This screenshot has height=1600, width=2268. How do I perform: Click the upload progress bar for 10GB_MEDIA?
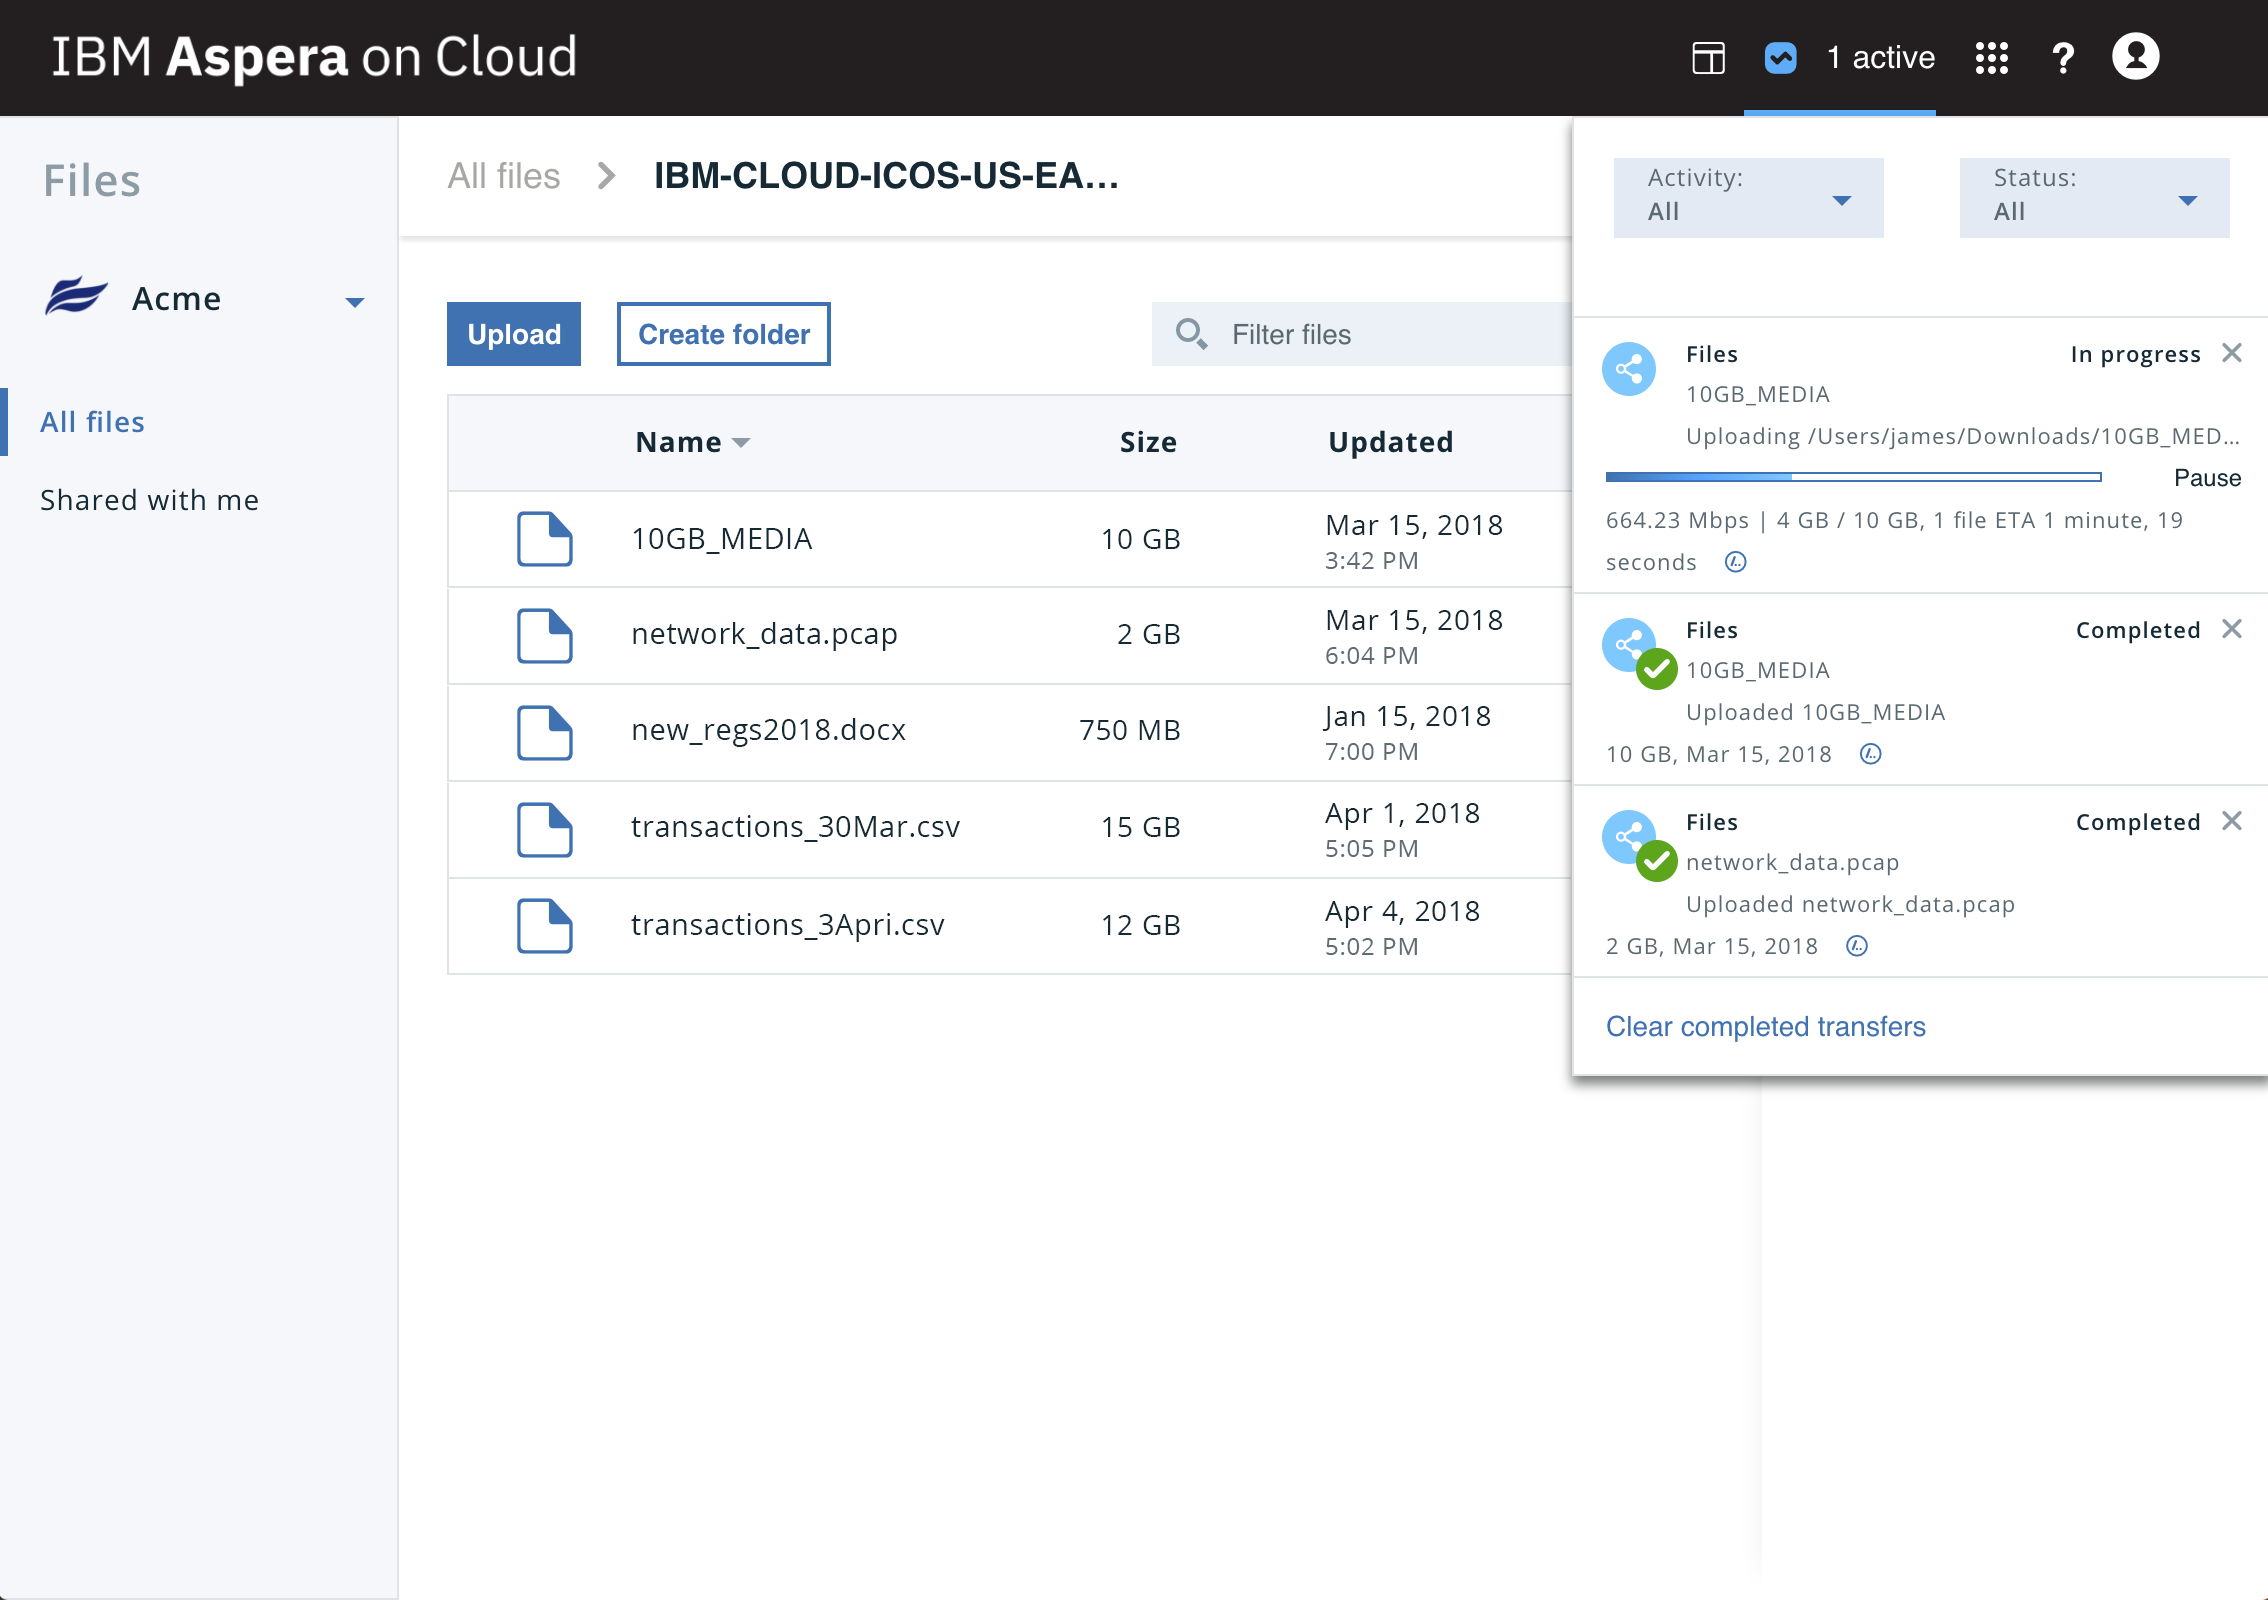(x=1855, y=478)
